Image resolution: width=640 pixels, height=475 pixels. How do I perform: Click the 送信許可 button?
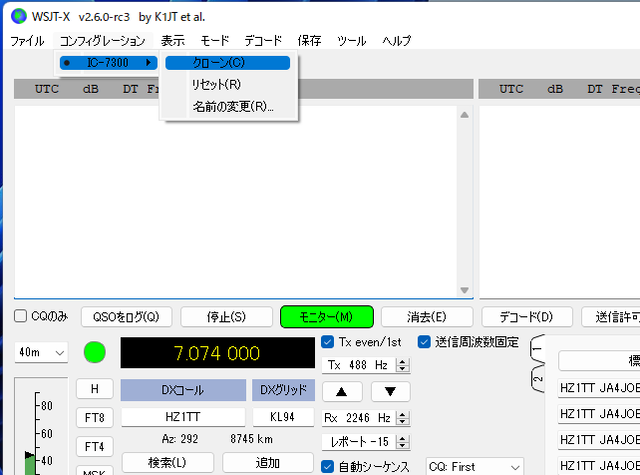(611, 317)
